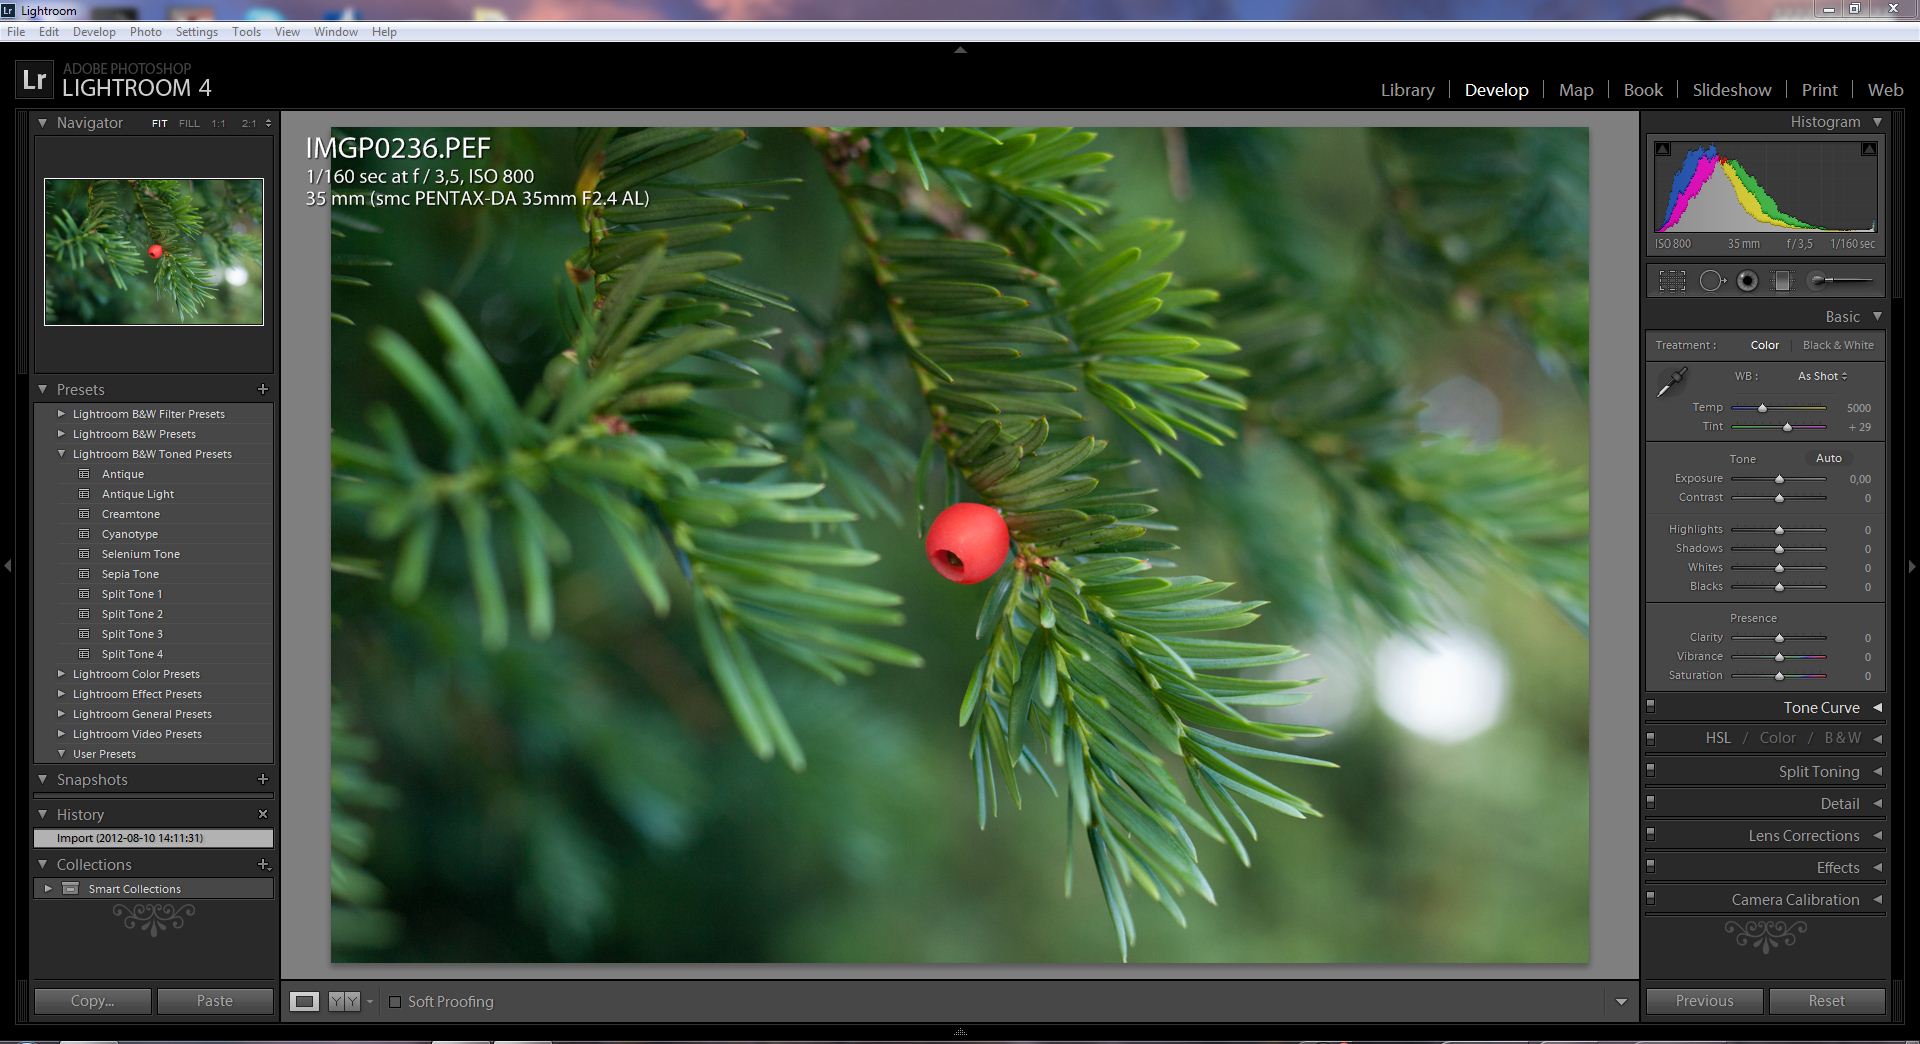Open the Develop menu in menu bar
Image resolution: width=1920 pixels, height=1044 pixels.
tap(94, 32)
